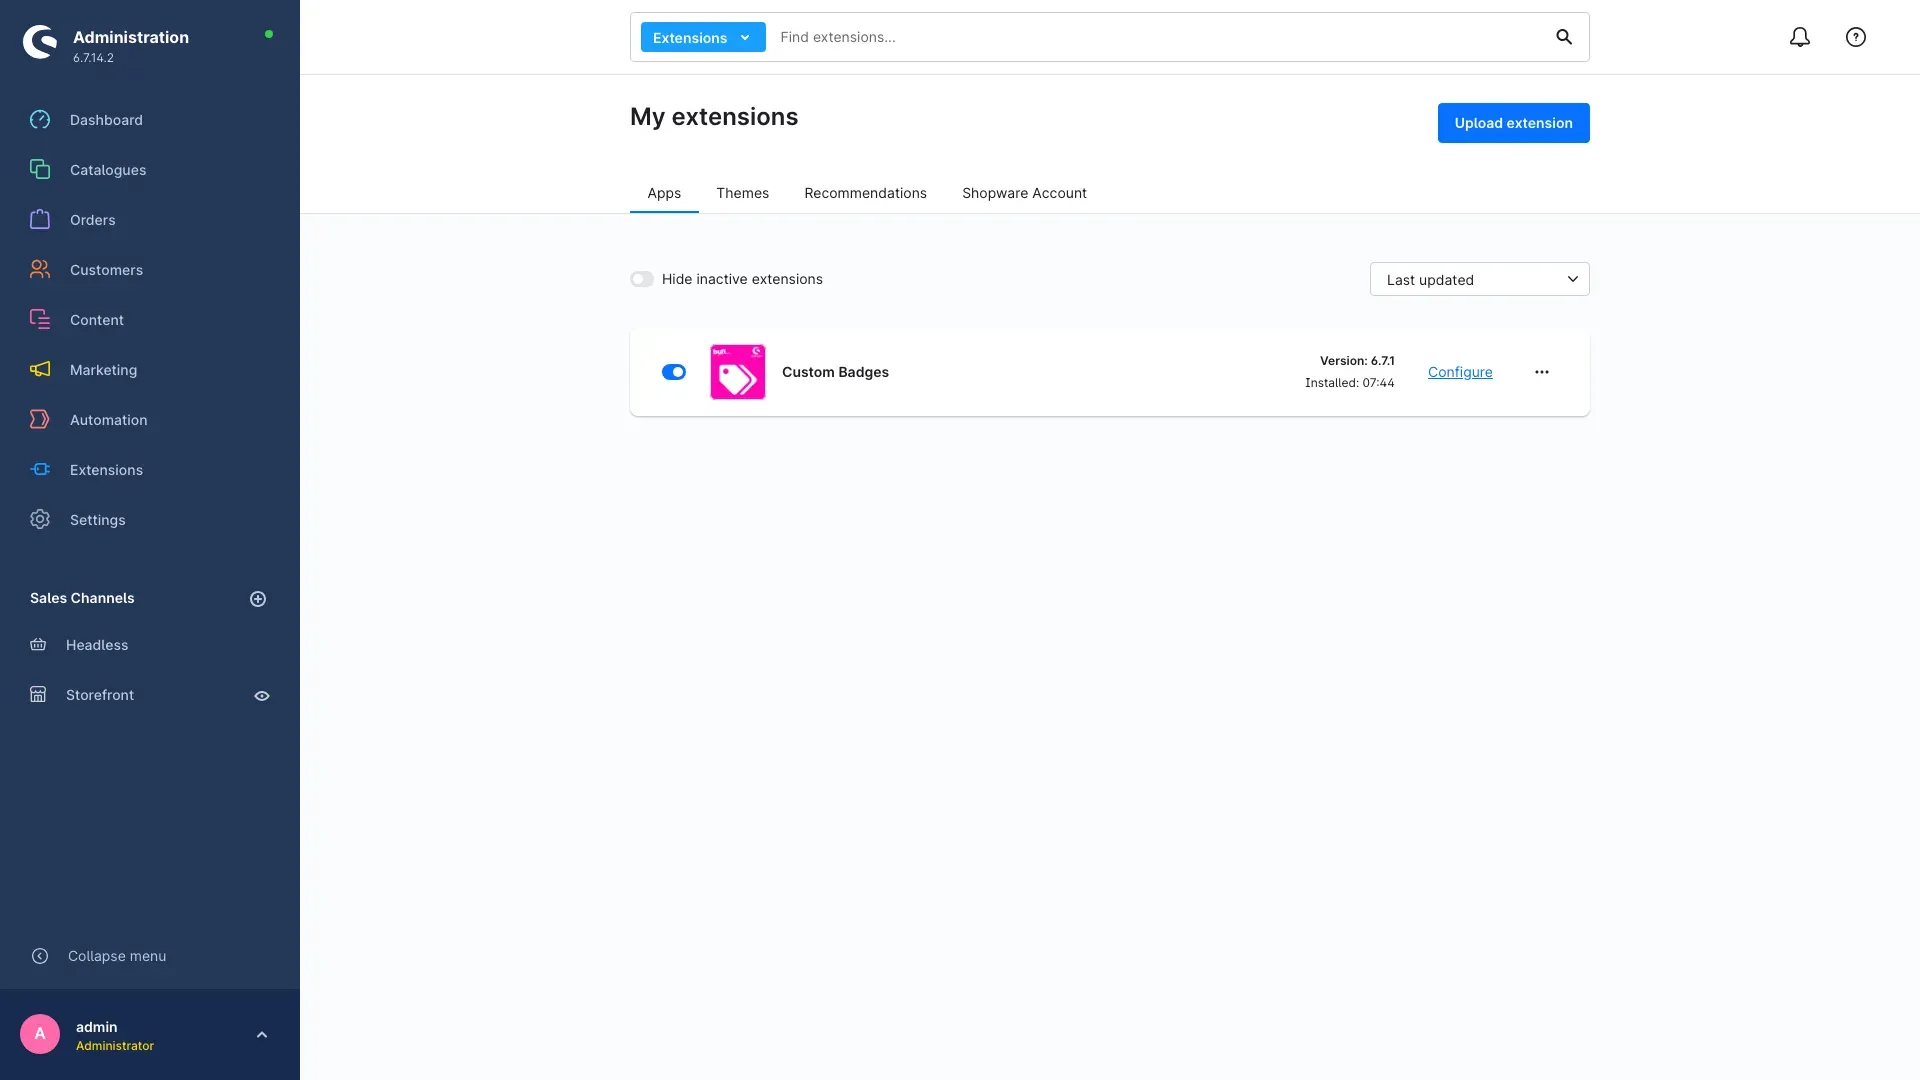Open the Content layout icon

(40, 320)
